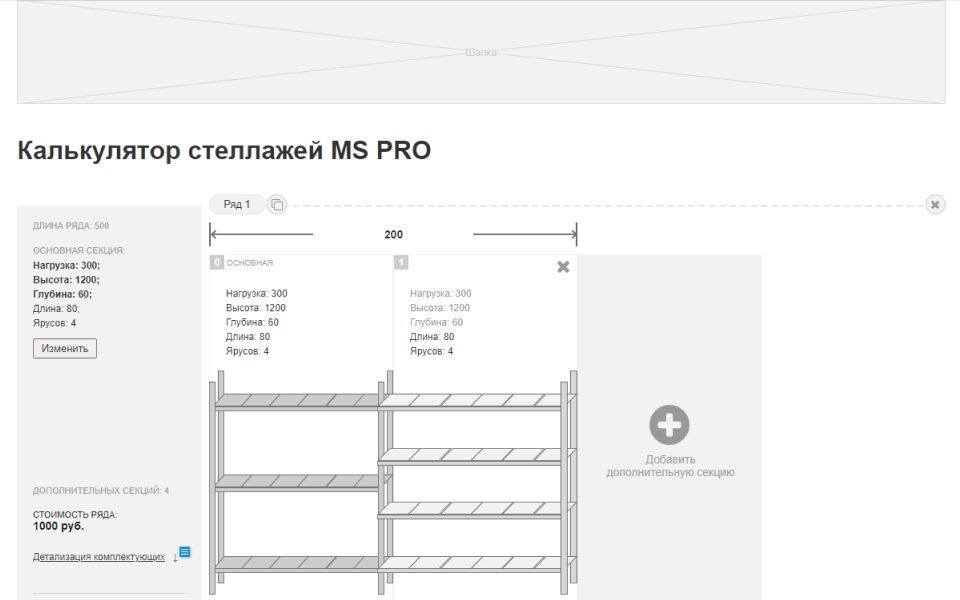960x600 pixels.
Task: Click Длина: 80; in the sidebar
Action: click(56, 309)
